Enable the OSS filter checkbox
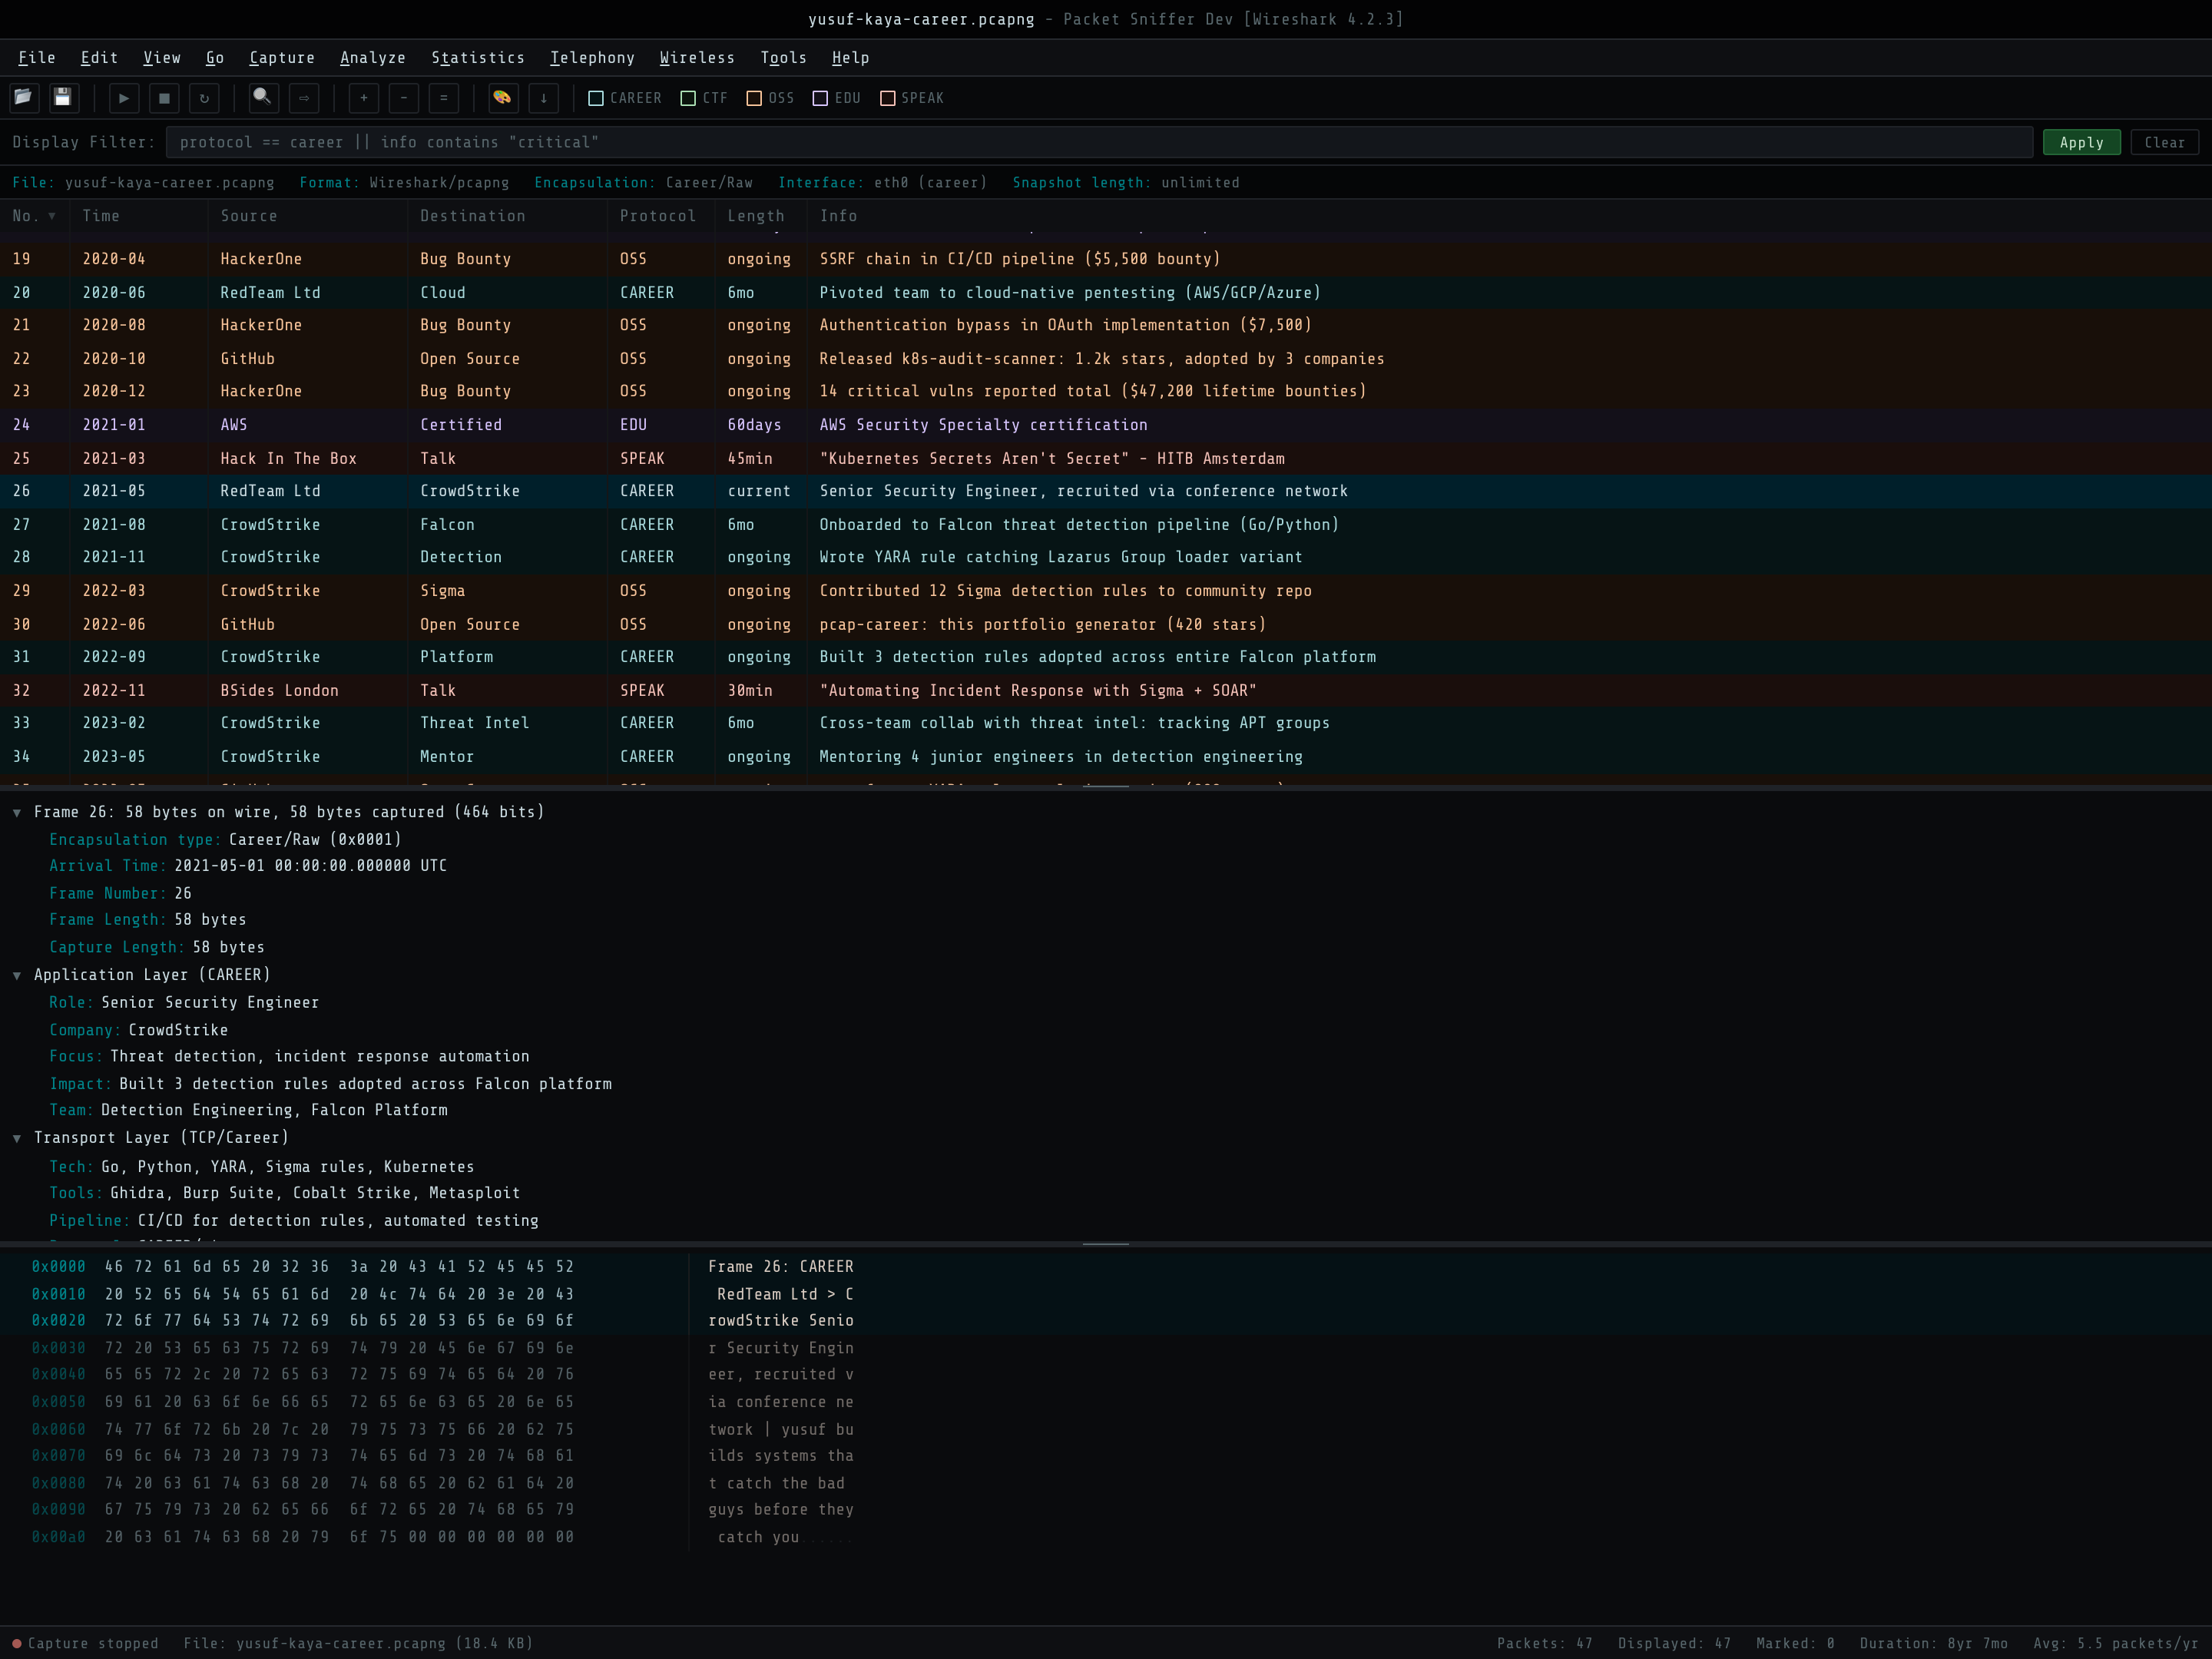Viewport: 2212px width, 1659px height. click(x=755, y=98)
